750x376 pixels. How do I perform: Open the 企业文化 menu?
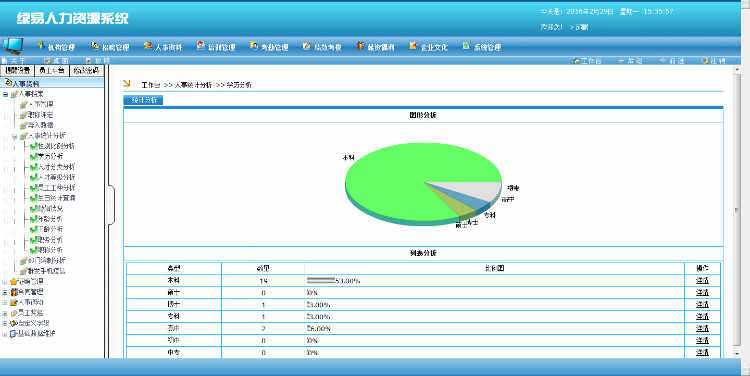(429, 46)
